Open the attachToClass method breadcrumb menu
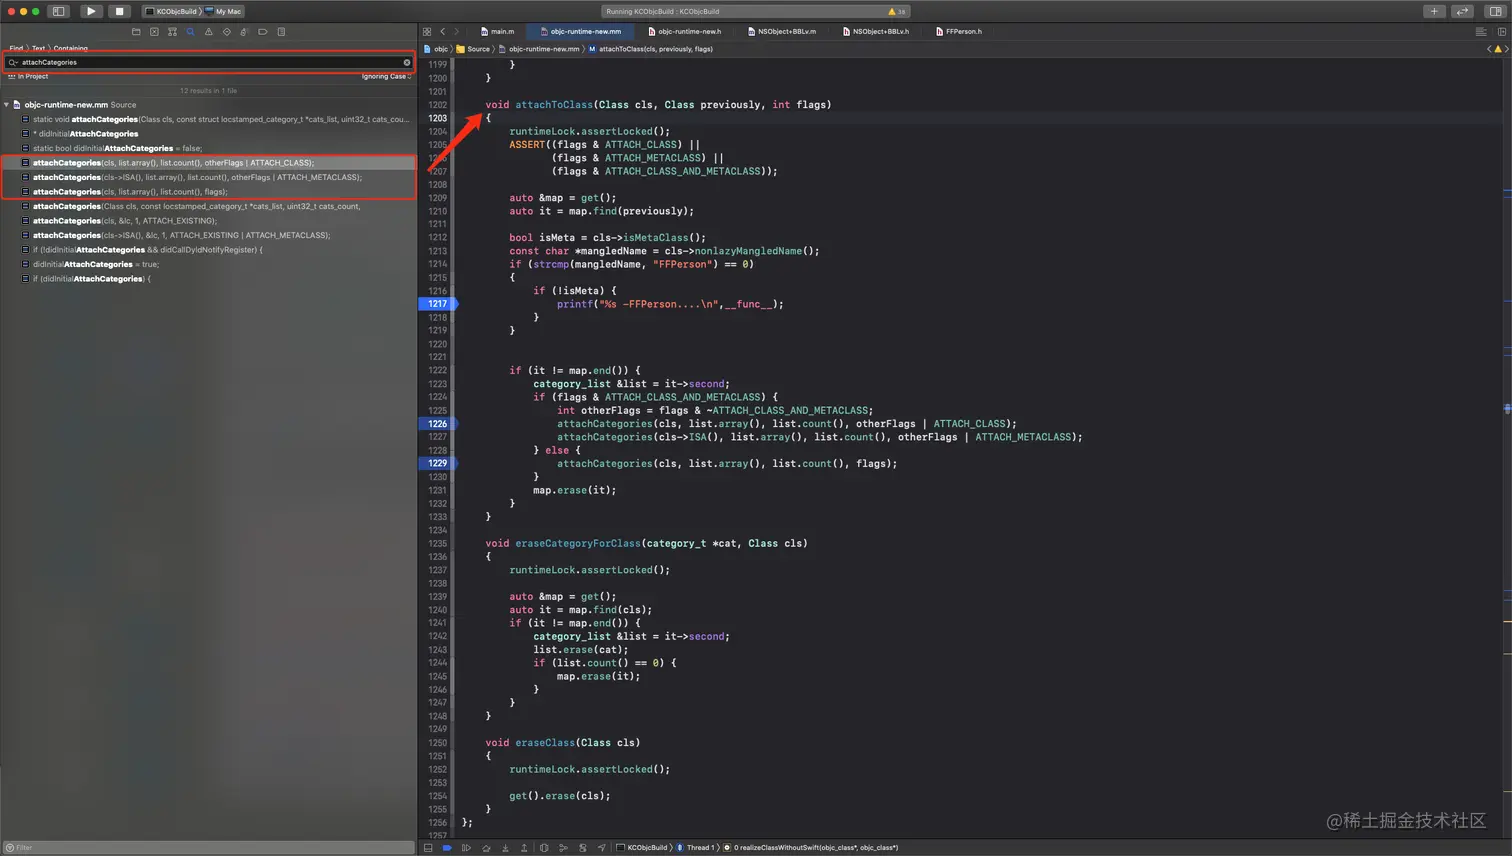Viewport: 1512px width, 856px height. coord(651,49)
